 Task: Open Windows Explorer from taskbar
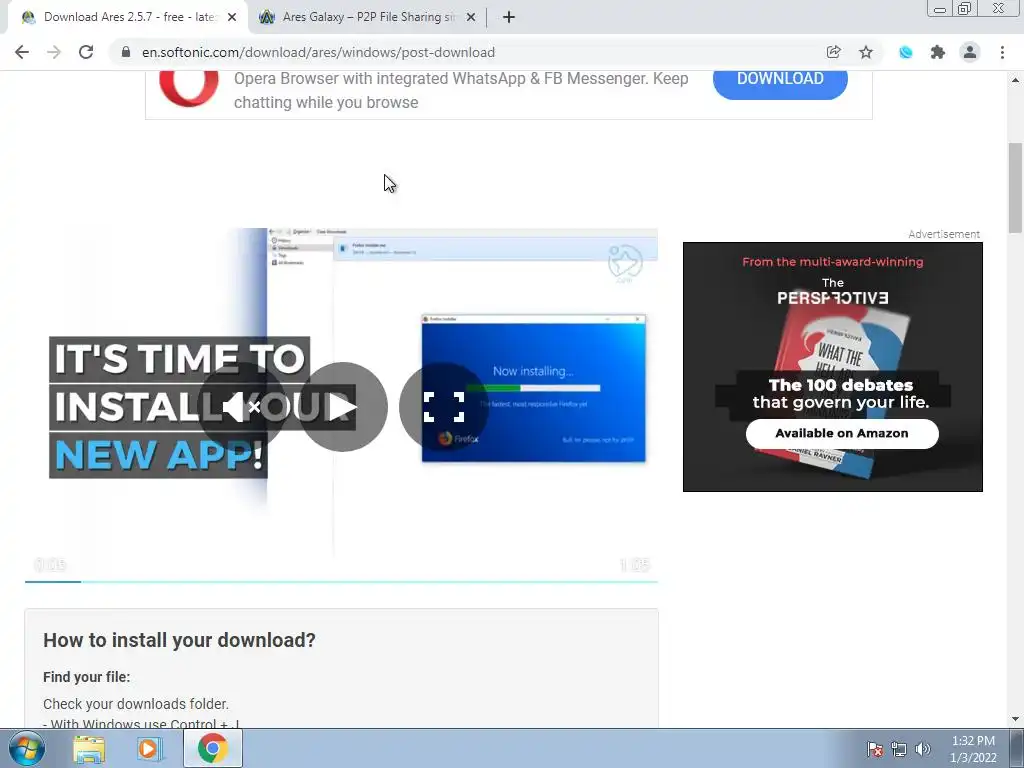[x=89, y=749]
